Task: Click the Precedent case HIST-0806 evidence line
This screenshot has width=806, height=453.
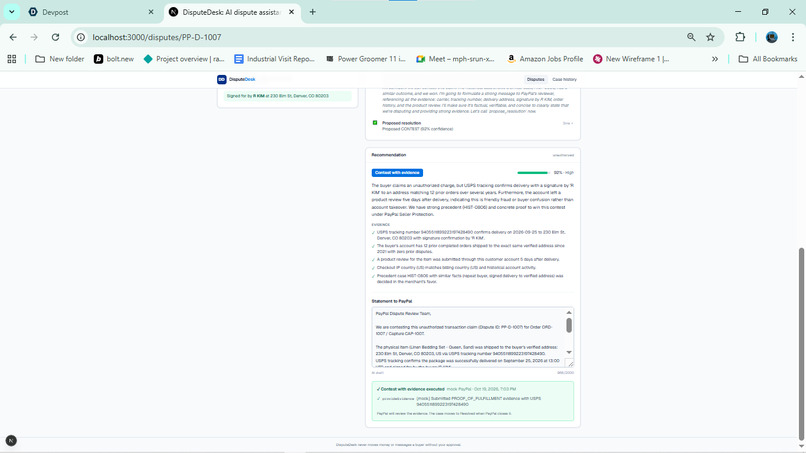Action: tap(470, 279)
